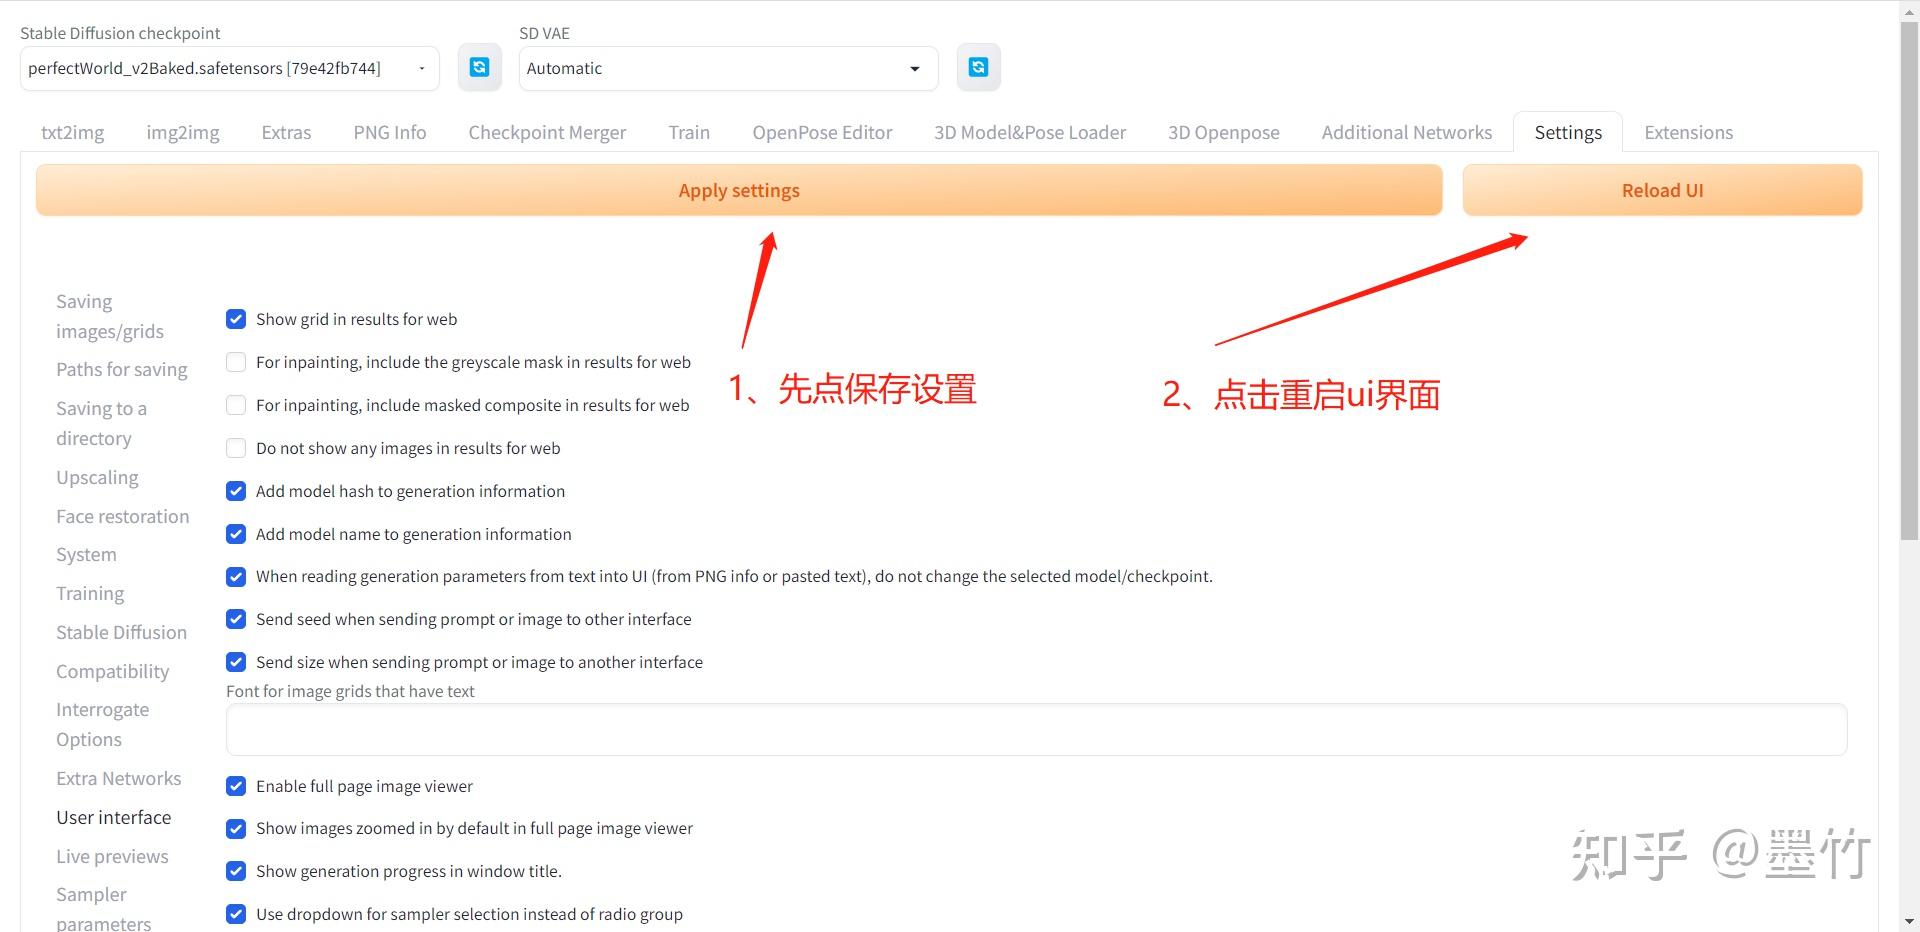Go to the Checkpoint Merger tab

547,132
